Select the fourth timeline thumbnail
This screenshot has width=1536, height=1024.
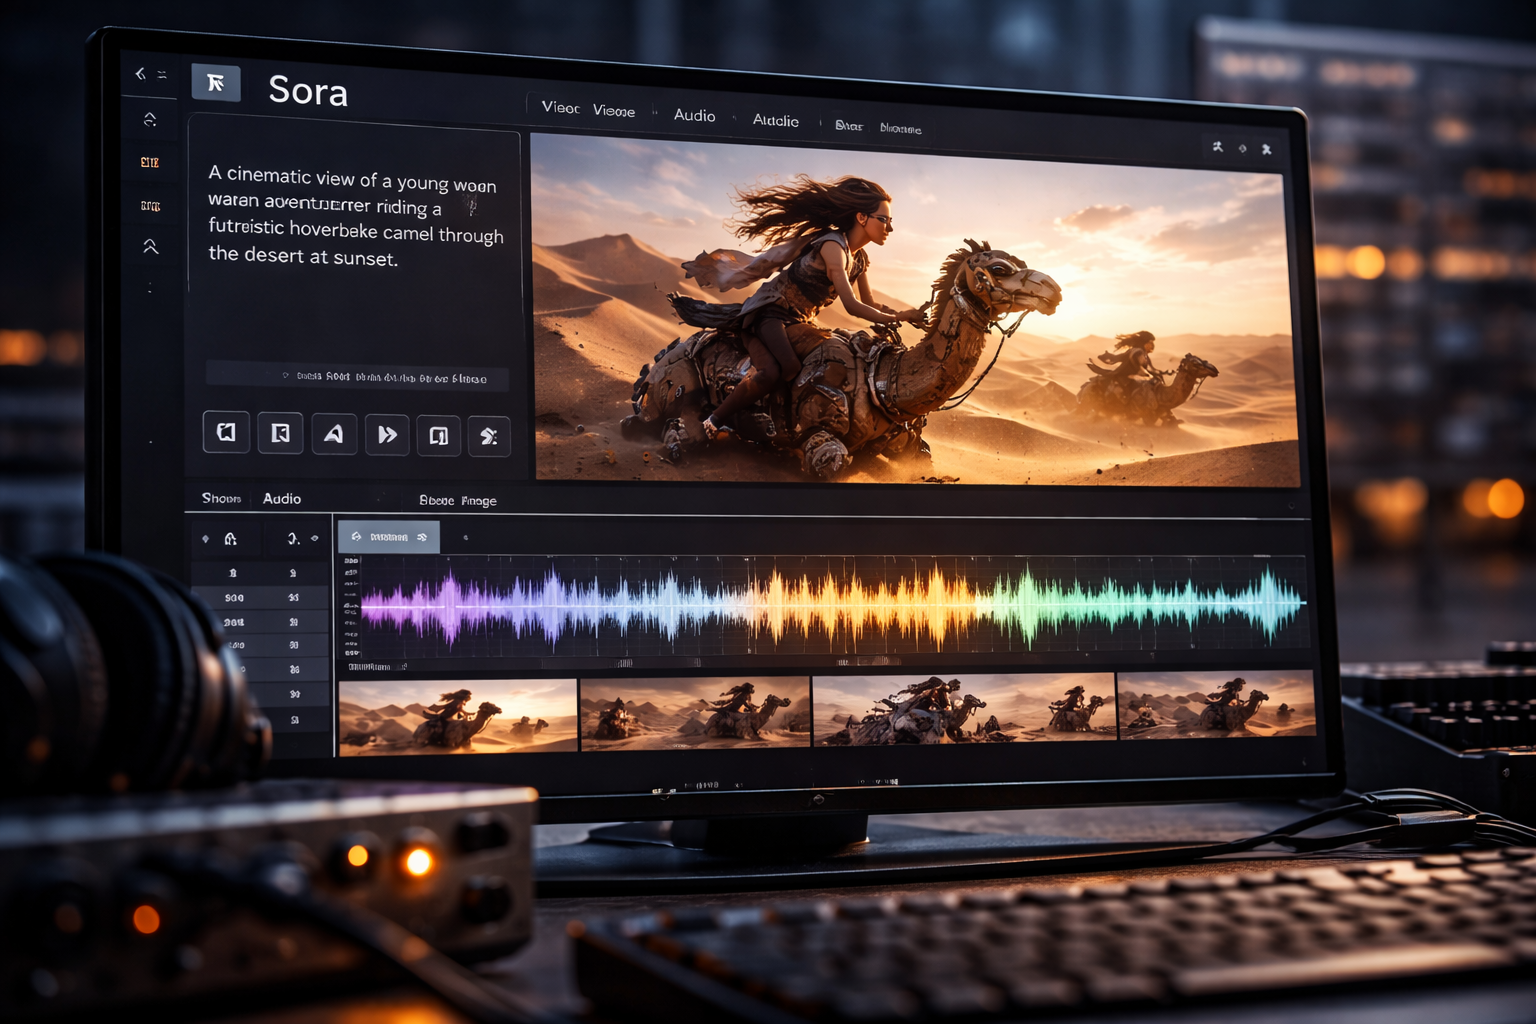point(1216,704)
